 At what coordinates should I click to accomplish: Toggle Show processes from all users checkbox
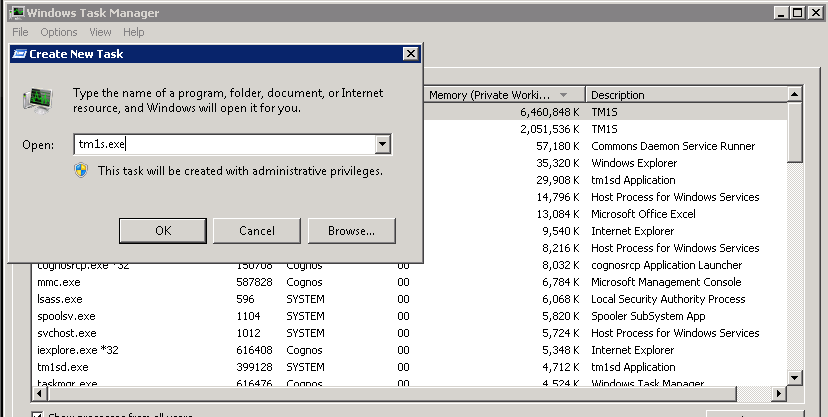tap(37, 415)
